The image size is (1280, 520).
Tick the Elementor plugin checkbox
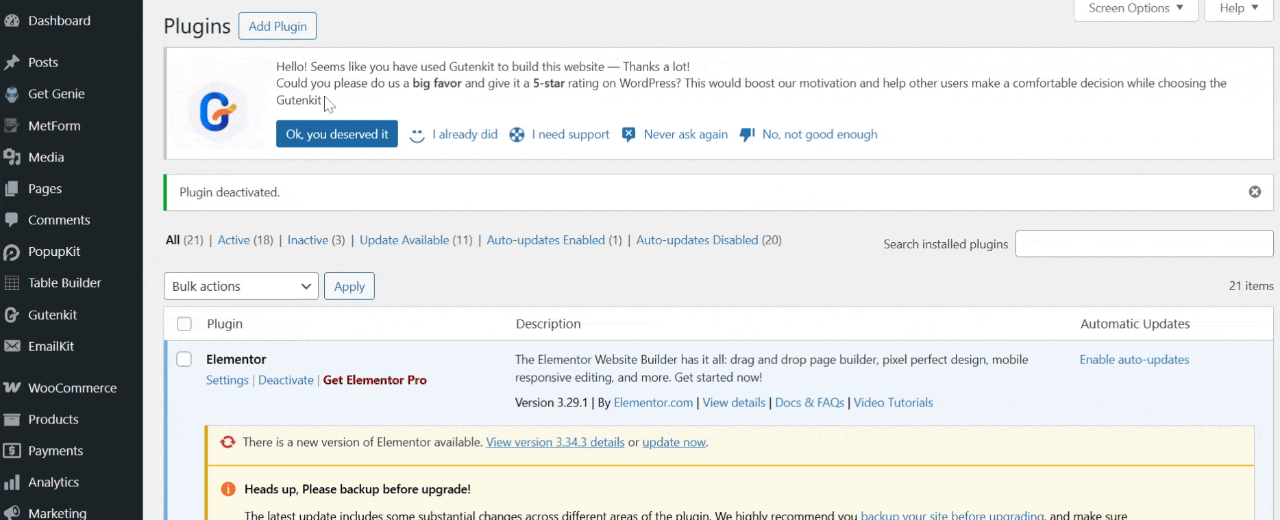(184, 359)
